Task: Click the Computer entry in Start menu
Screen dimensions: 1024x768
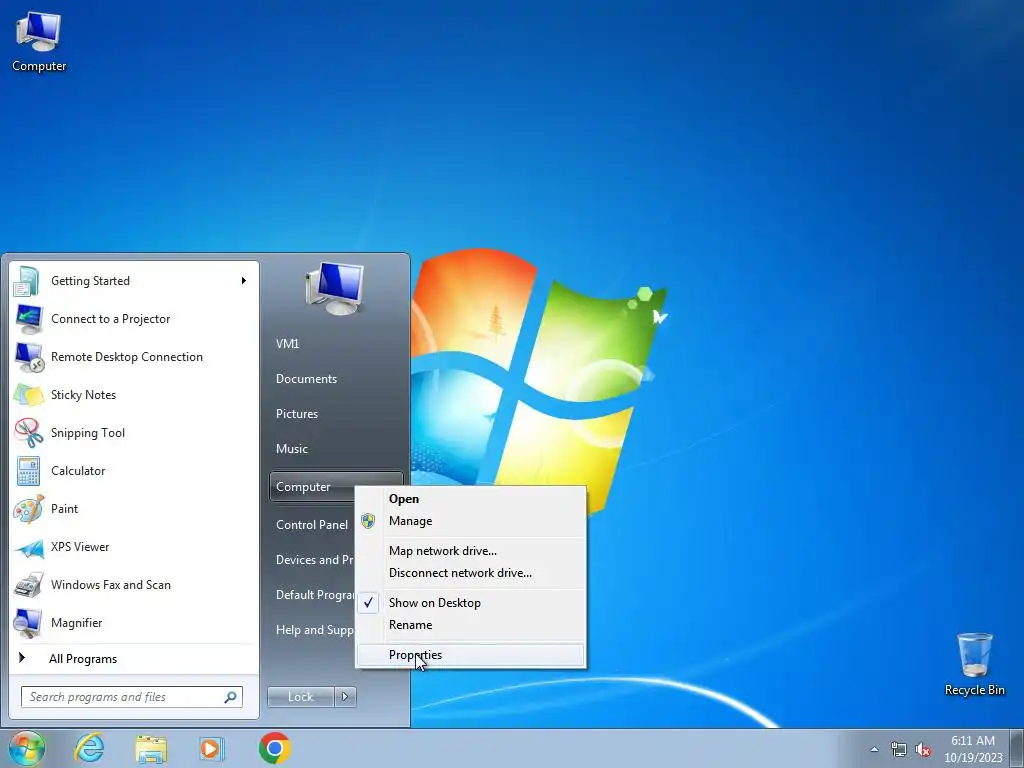Action: pos(312,487)
